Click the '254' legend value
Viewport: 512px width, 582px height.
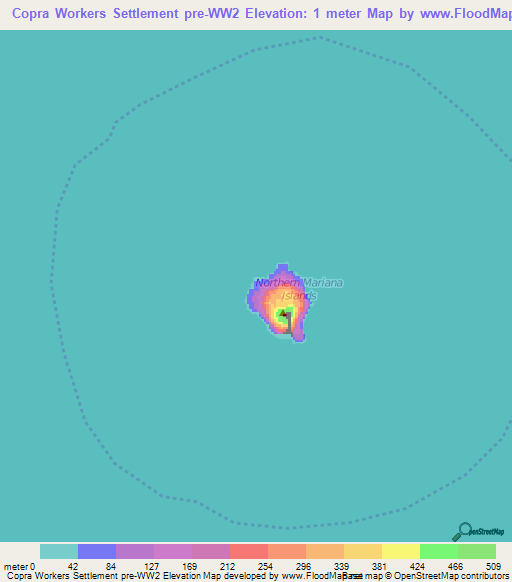[265, 567]
